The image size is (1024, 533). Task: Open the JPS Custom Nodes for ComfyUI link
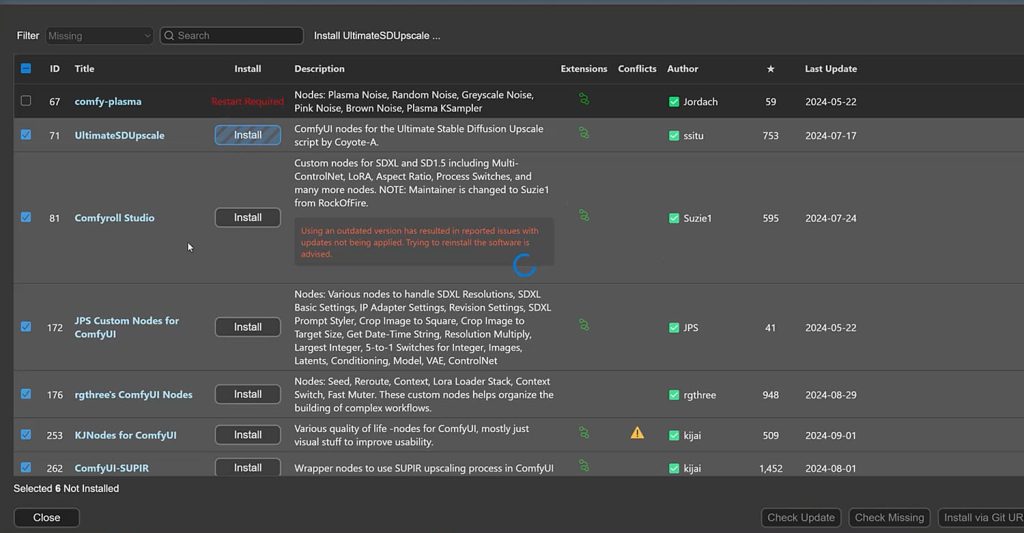coord(126,327)
